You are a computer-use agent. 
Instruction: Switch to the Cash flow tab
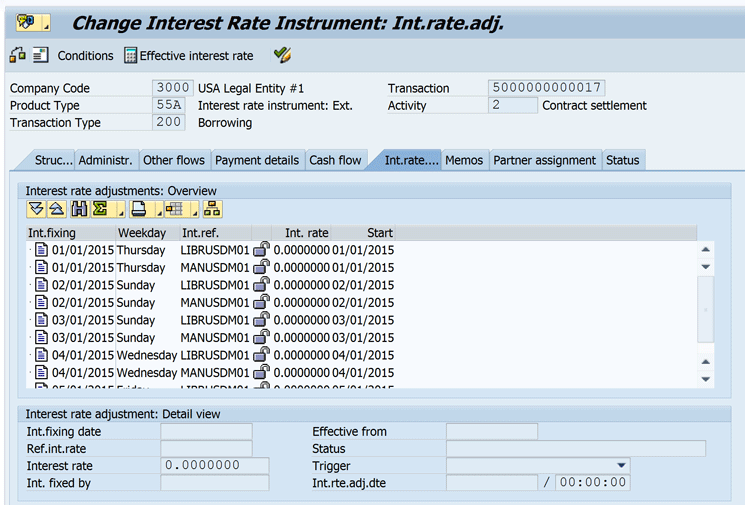335,160
